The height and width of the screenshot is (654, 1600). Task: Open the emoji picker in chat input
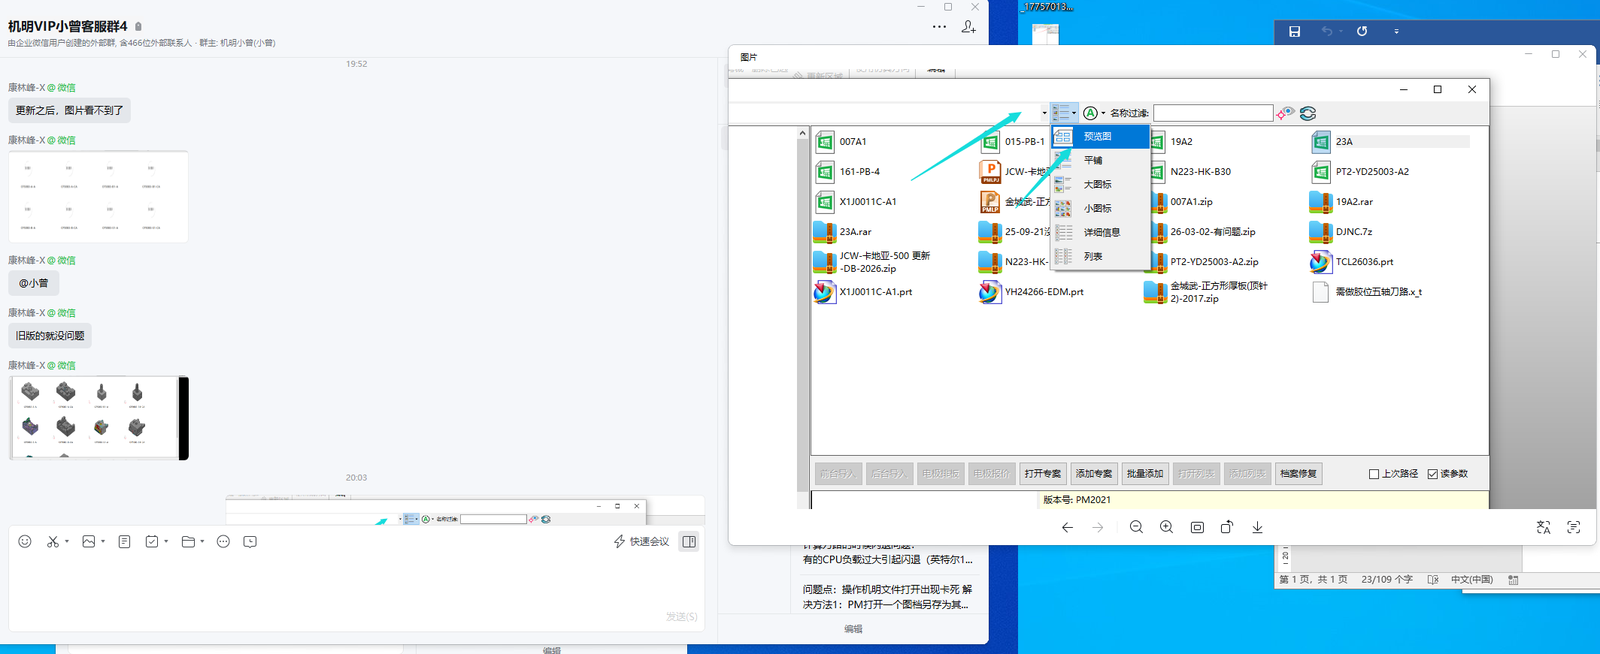pyautogui.click(x=25, y=541)
